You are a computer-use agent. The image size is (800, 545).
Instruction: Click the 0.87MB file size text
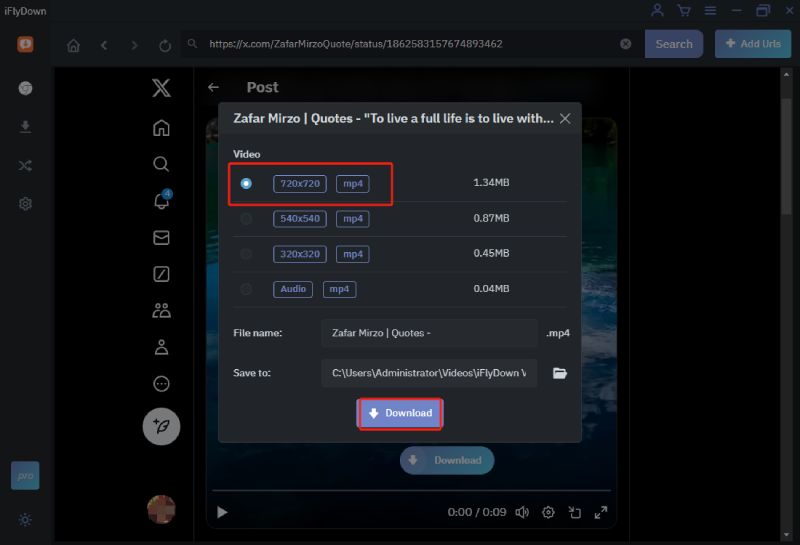tap(491, 218)
